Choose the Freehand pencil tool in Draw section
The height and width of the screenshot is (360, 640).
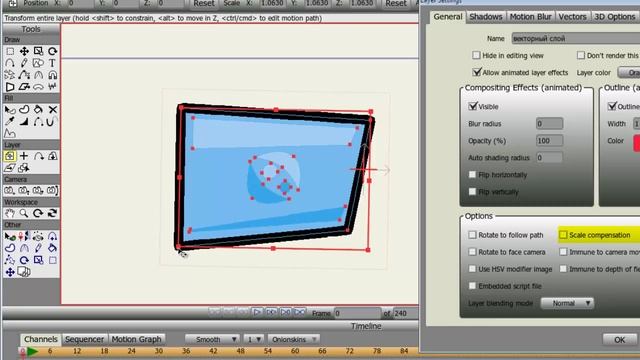[x=24, y=63]
